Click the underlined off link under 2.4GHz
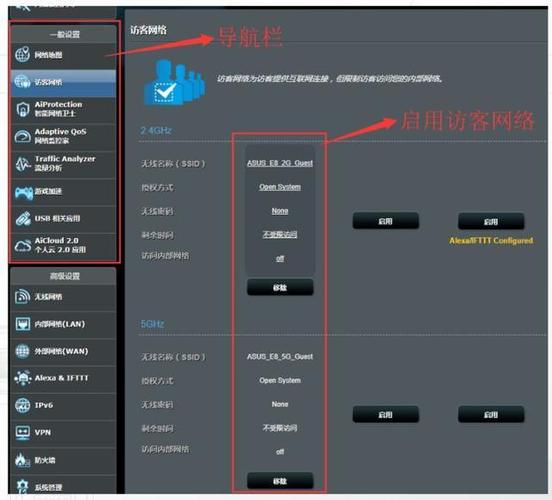Screen dimensions: 552x500 (x=280, y=259)
